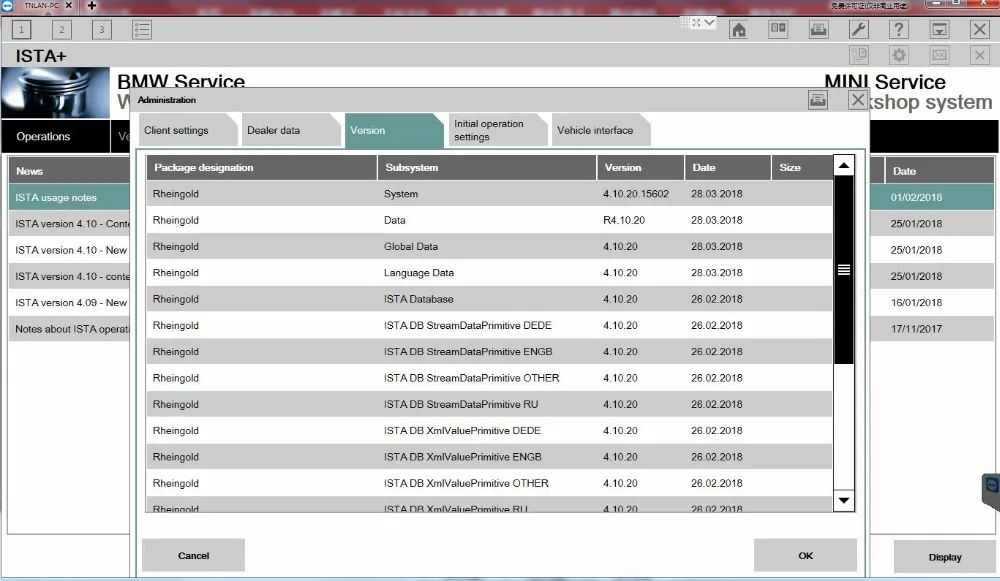
Task: Select the ISTA usage notes news item
Action: (70, 198)
